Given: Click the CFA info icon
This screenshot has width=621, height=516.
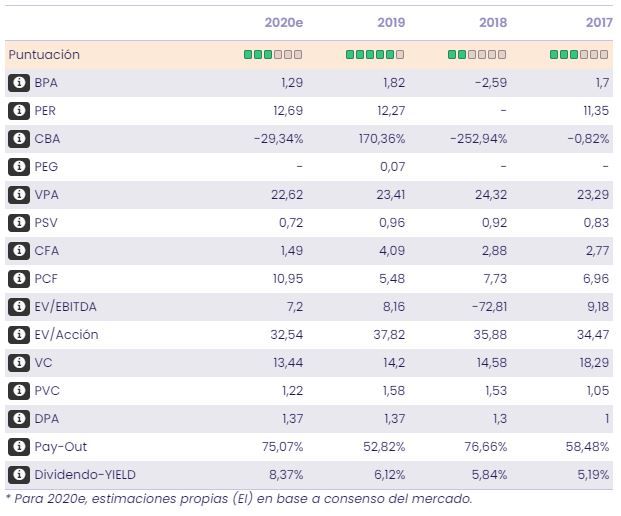Looking at the screenshot, I should (x=18, y=251).
